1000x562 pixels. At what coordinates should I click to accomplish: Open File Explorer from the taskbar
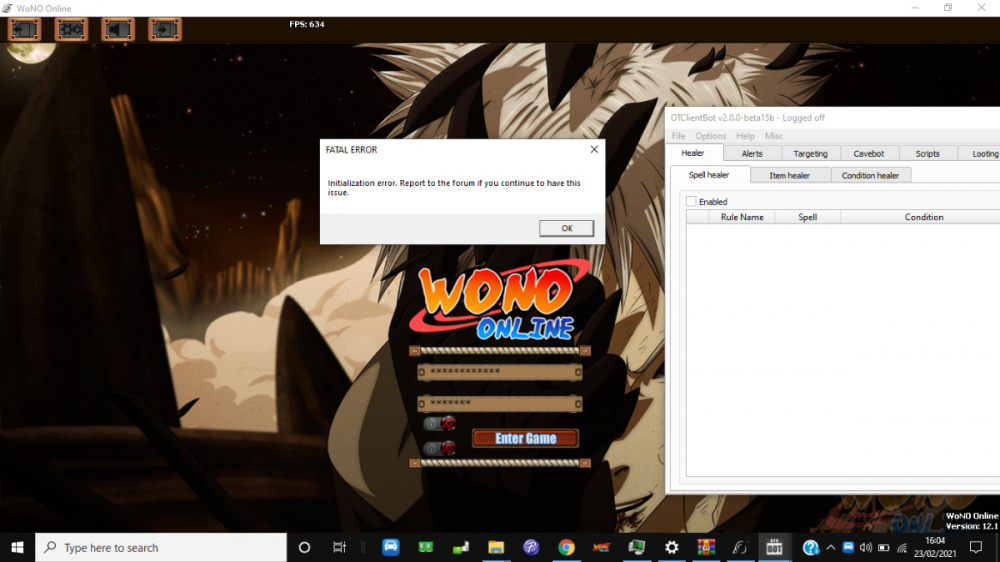[x=495, y=547]
